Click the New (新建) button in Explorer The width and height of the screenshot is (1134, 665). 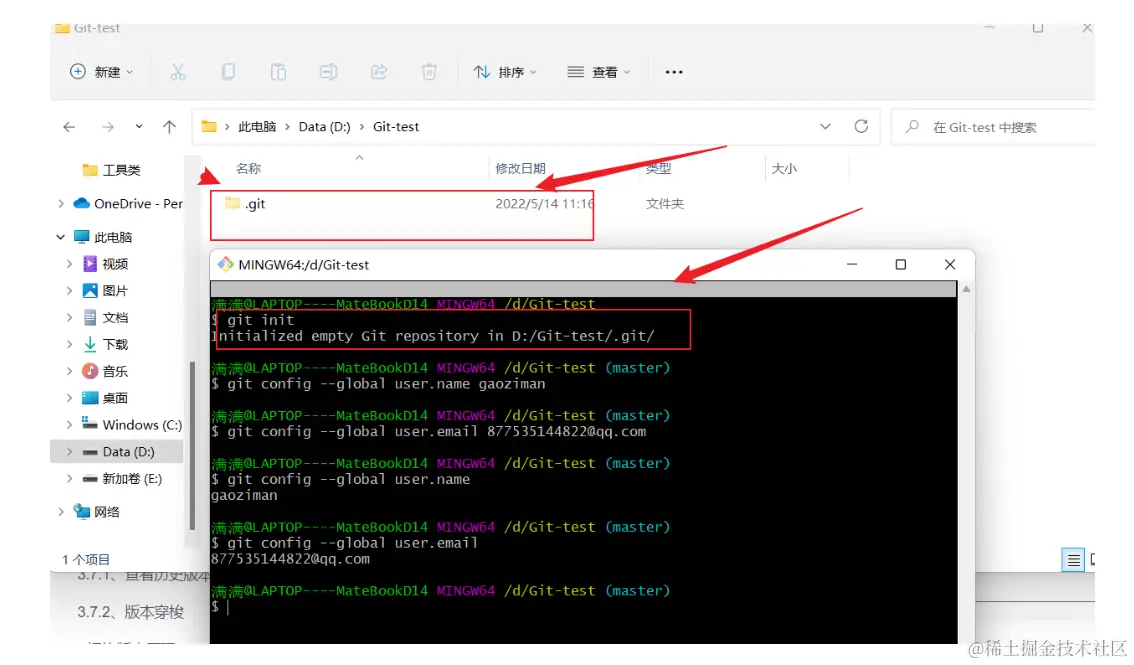[x=101, y=72]
